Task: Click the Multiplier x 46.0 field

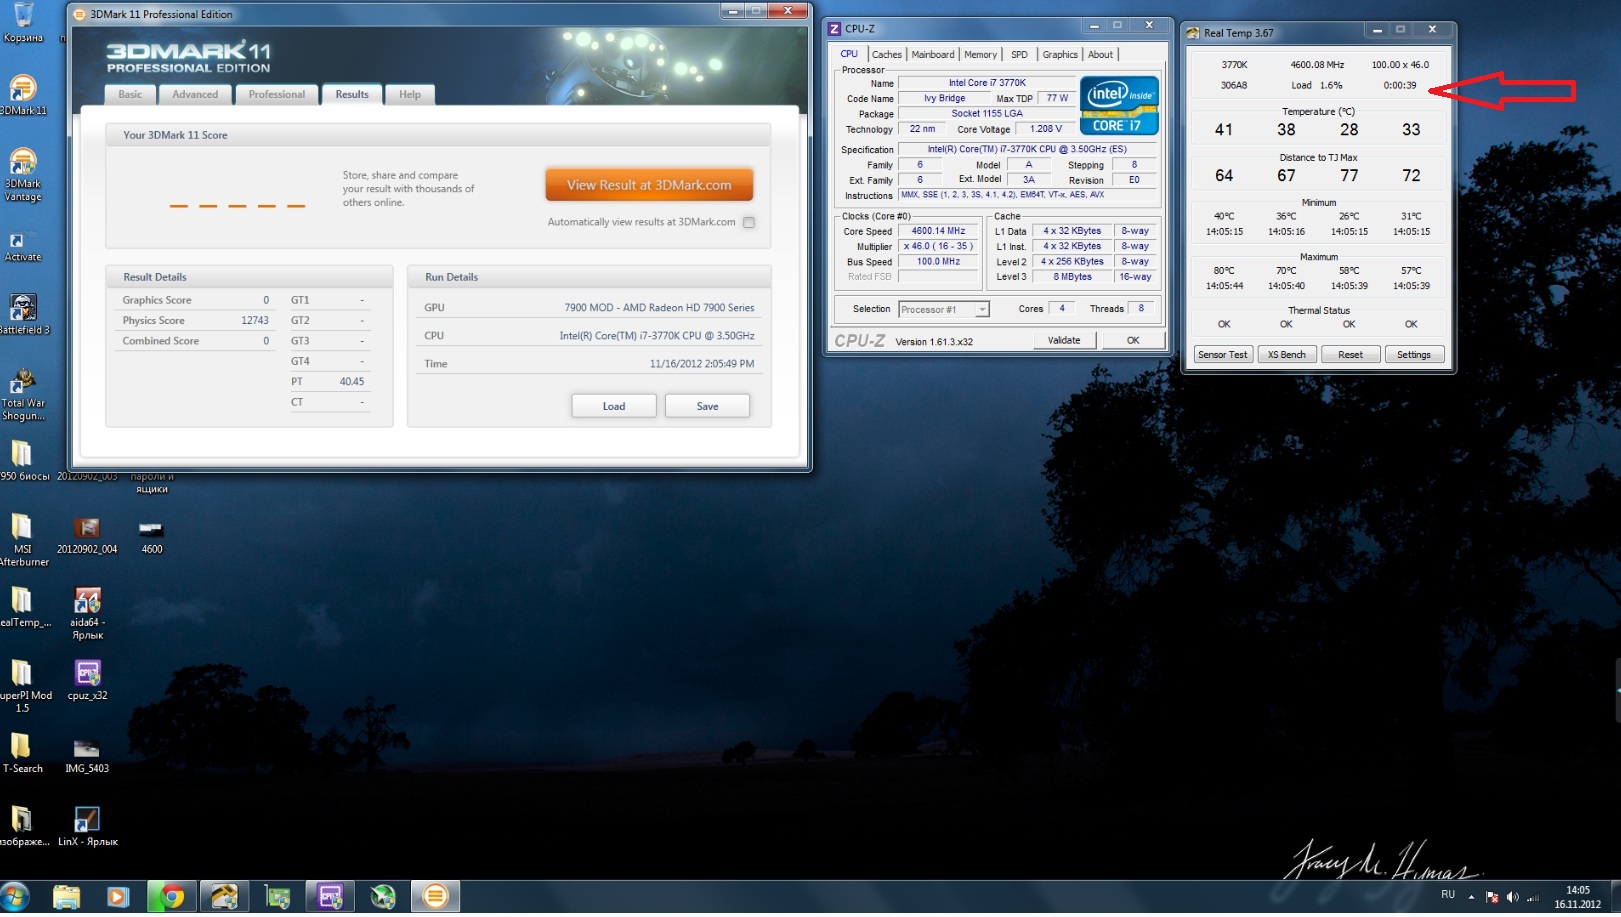Action: [938, 246]
